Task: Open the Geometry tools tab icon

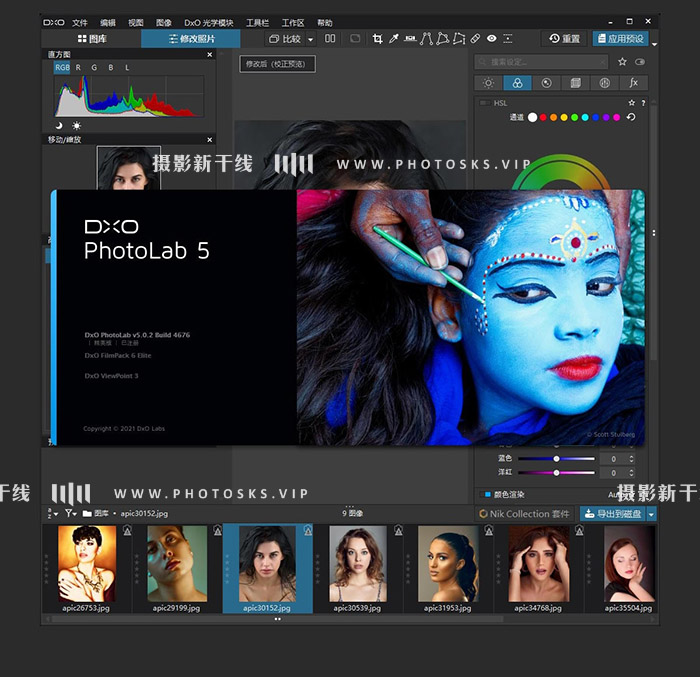Action: 575,83
